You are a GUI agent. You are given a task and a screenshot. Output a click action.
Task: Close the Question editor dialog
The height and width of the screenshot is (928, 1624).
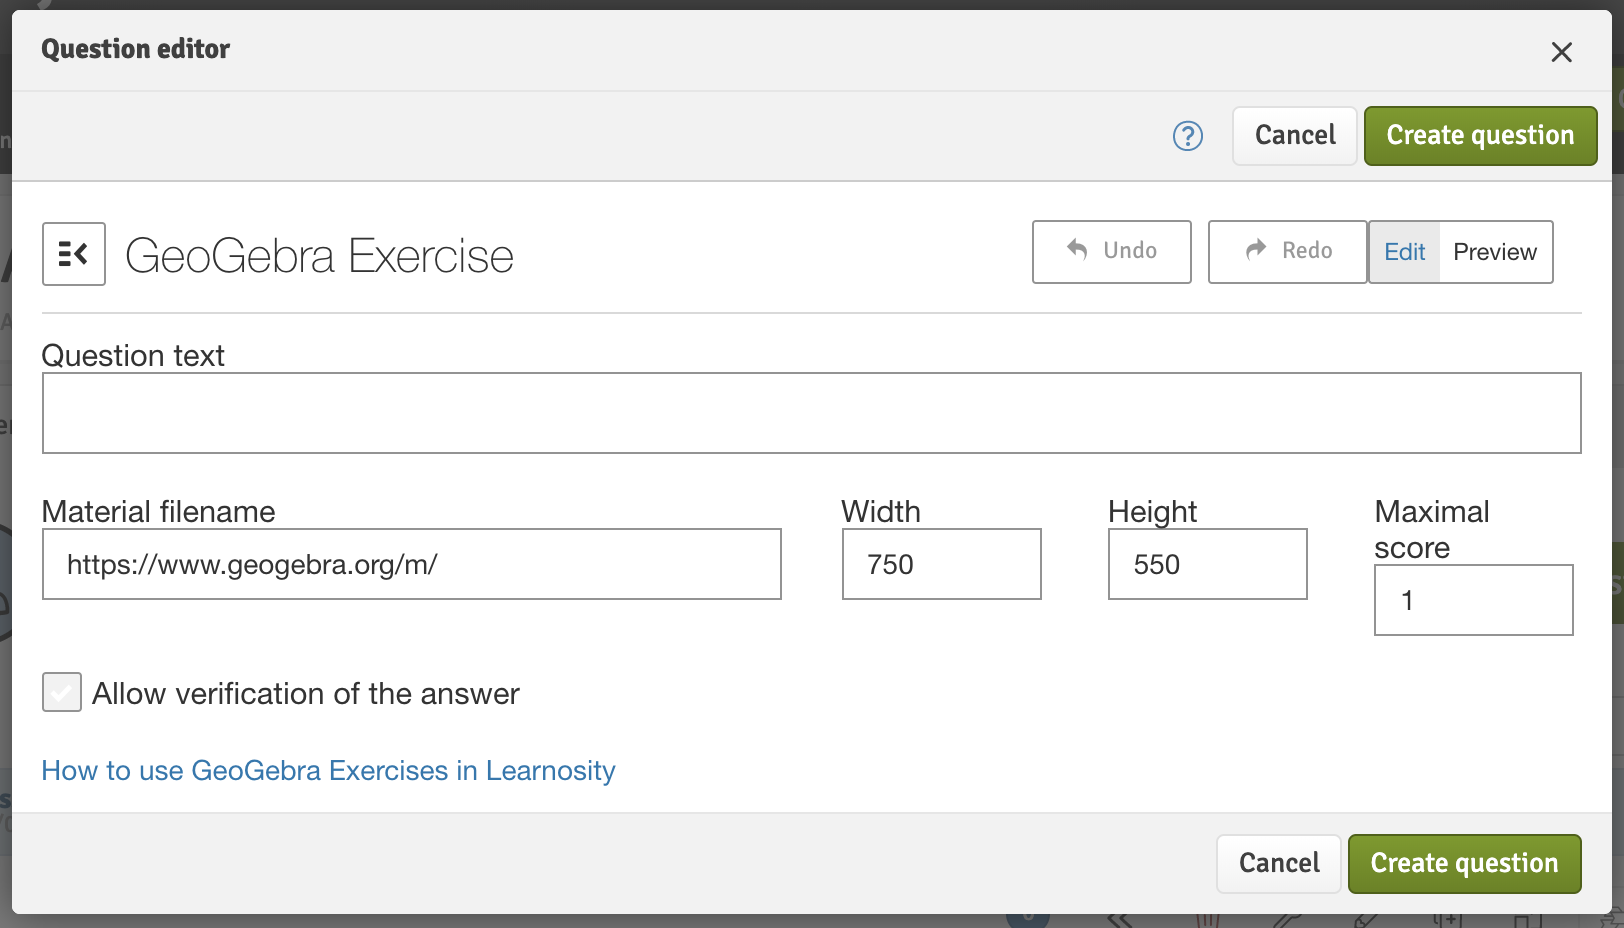pos(1562,52)
